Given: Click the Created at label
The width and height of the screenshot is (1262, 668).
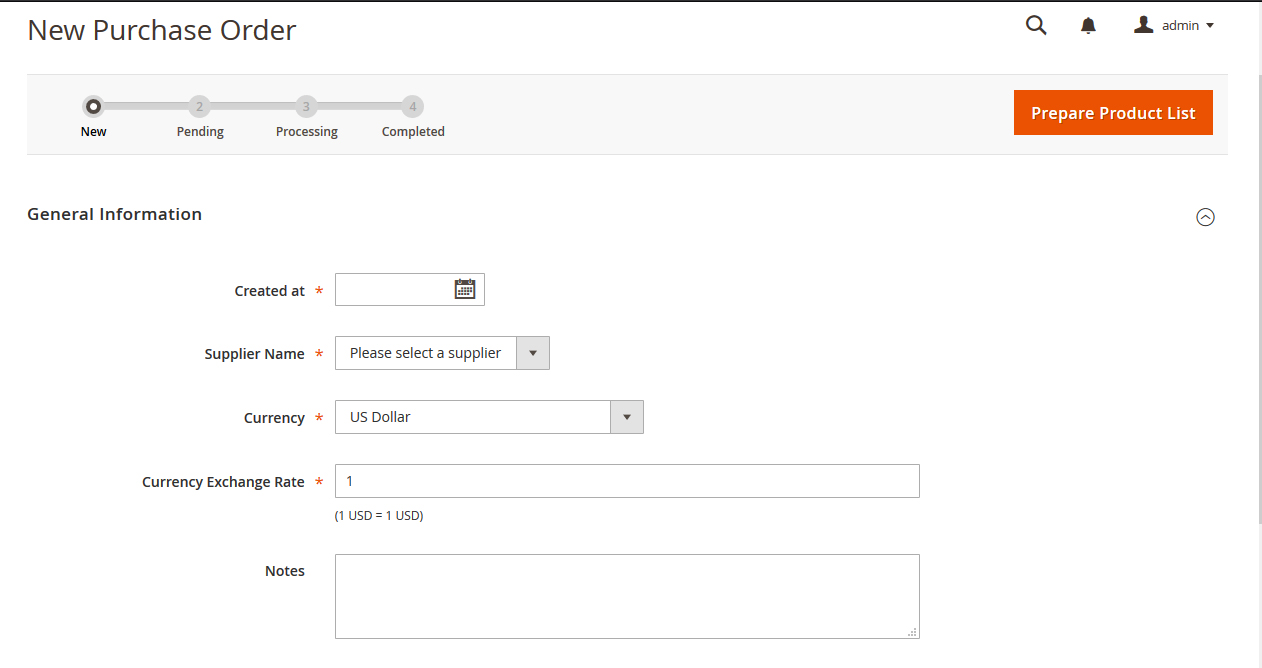Looking at the screenshot, I should (x=269, y=291).
